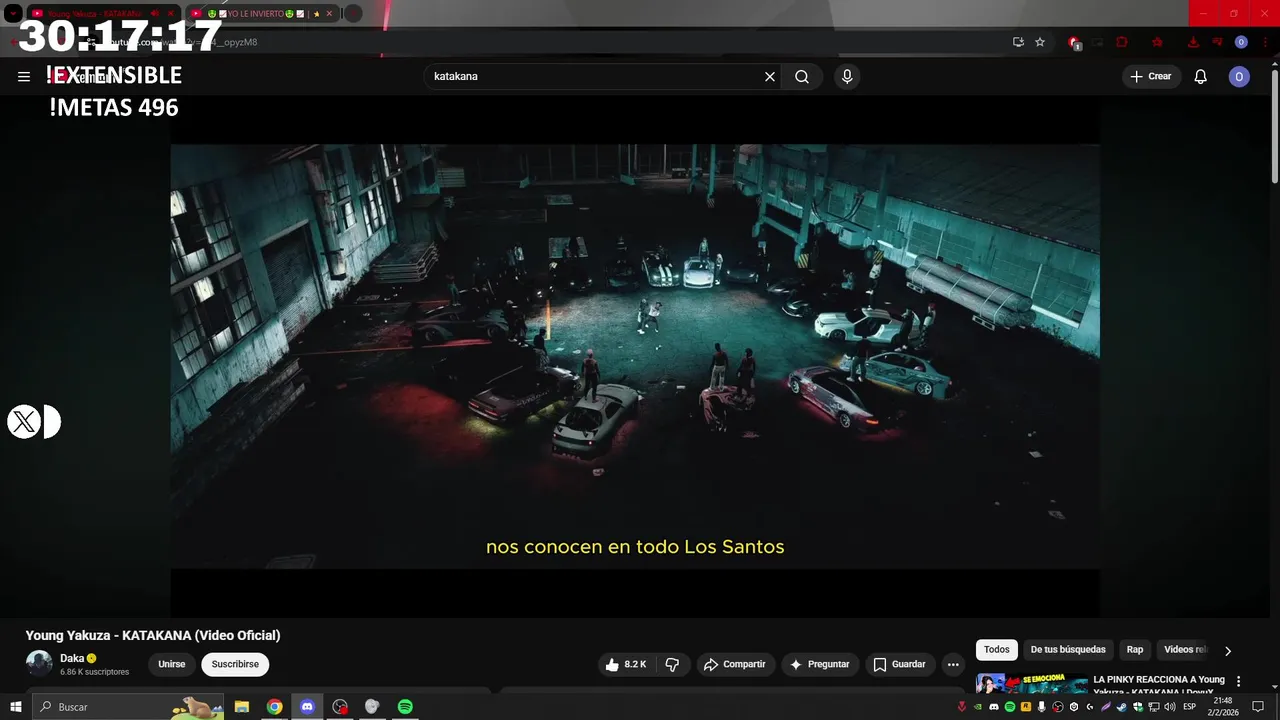
Task: Join the channel via Unirse
Action: [x=171, y=664]
